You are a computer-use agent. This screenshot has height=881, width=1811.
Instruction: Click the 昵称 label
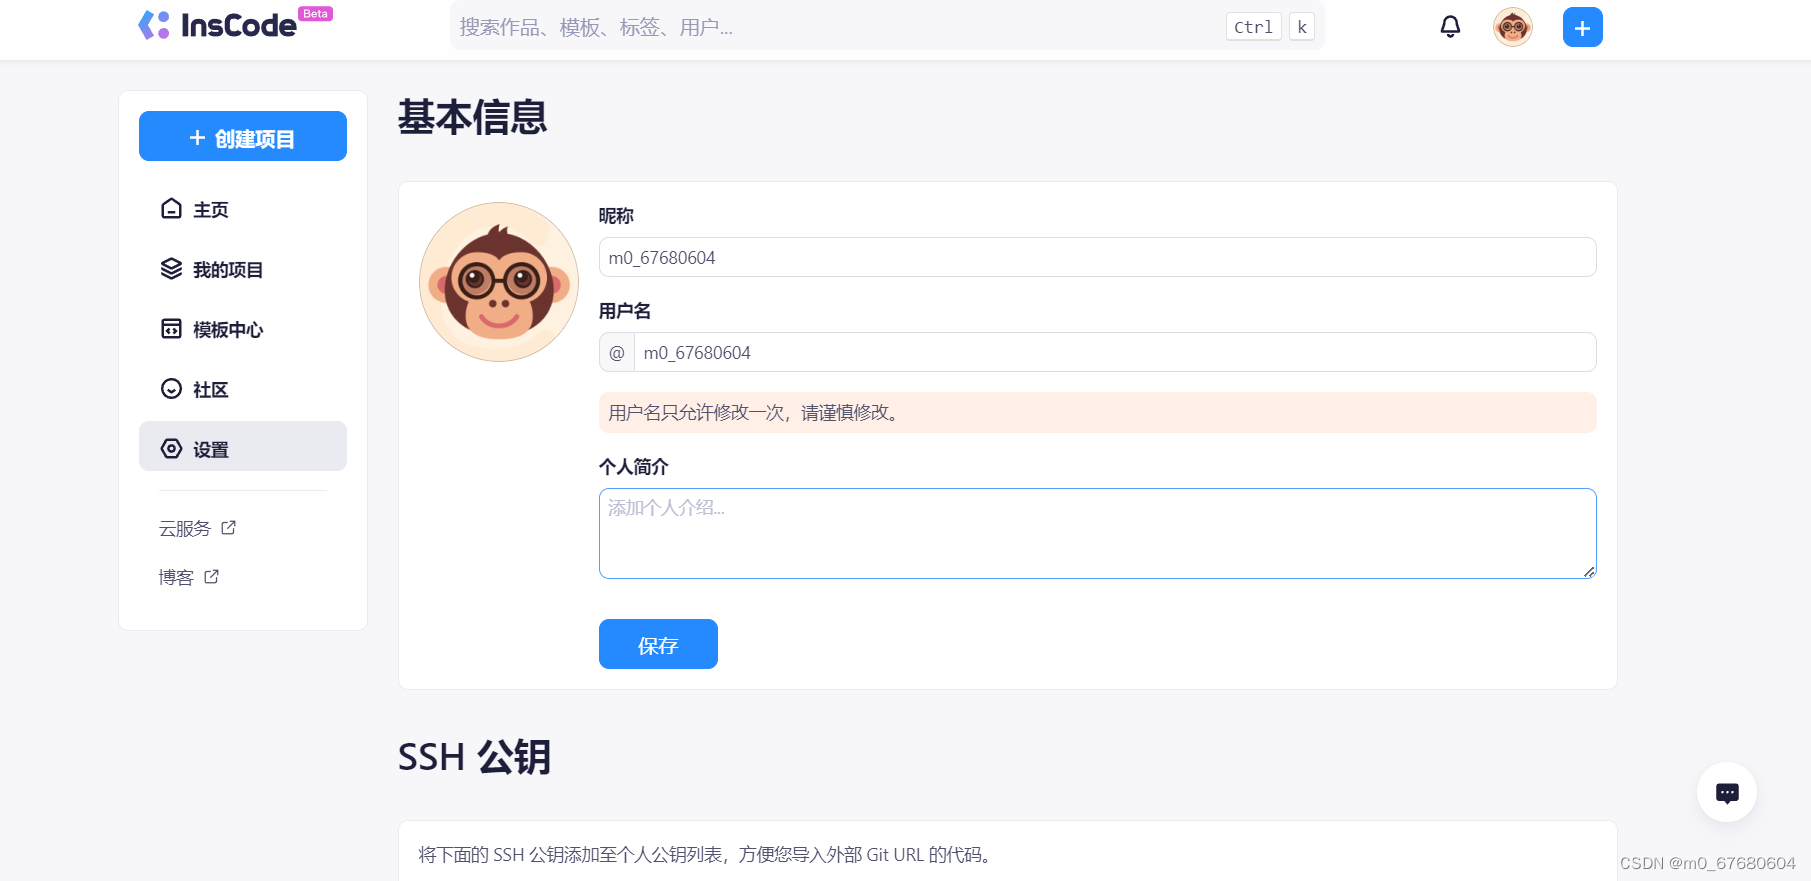click(616, 216)
